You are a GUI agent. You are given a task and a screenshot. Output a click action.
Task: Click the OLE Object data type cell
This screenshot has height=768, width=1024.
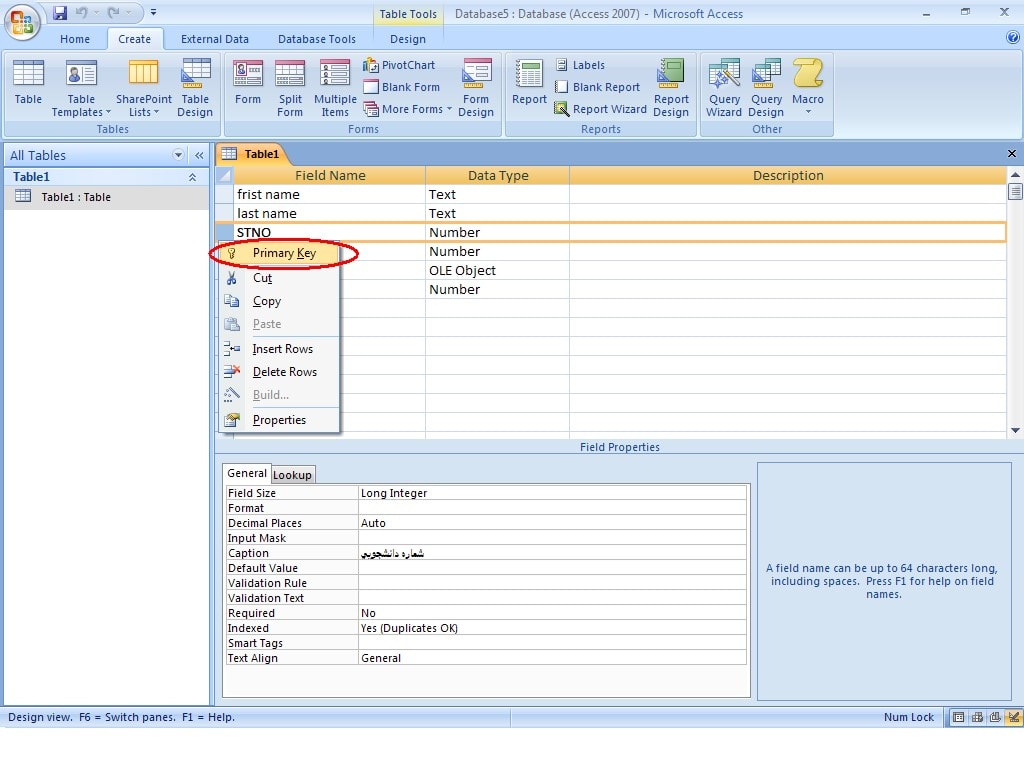coord(497,270)
